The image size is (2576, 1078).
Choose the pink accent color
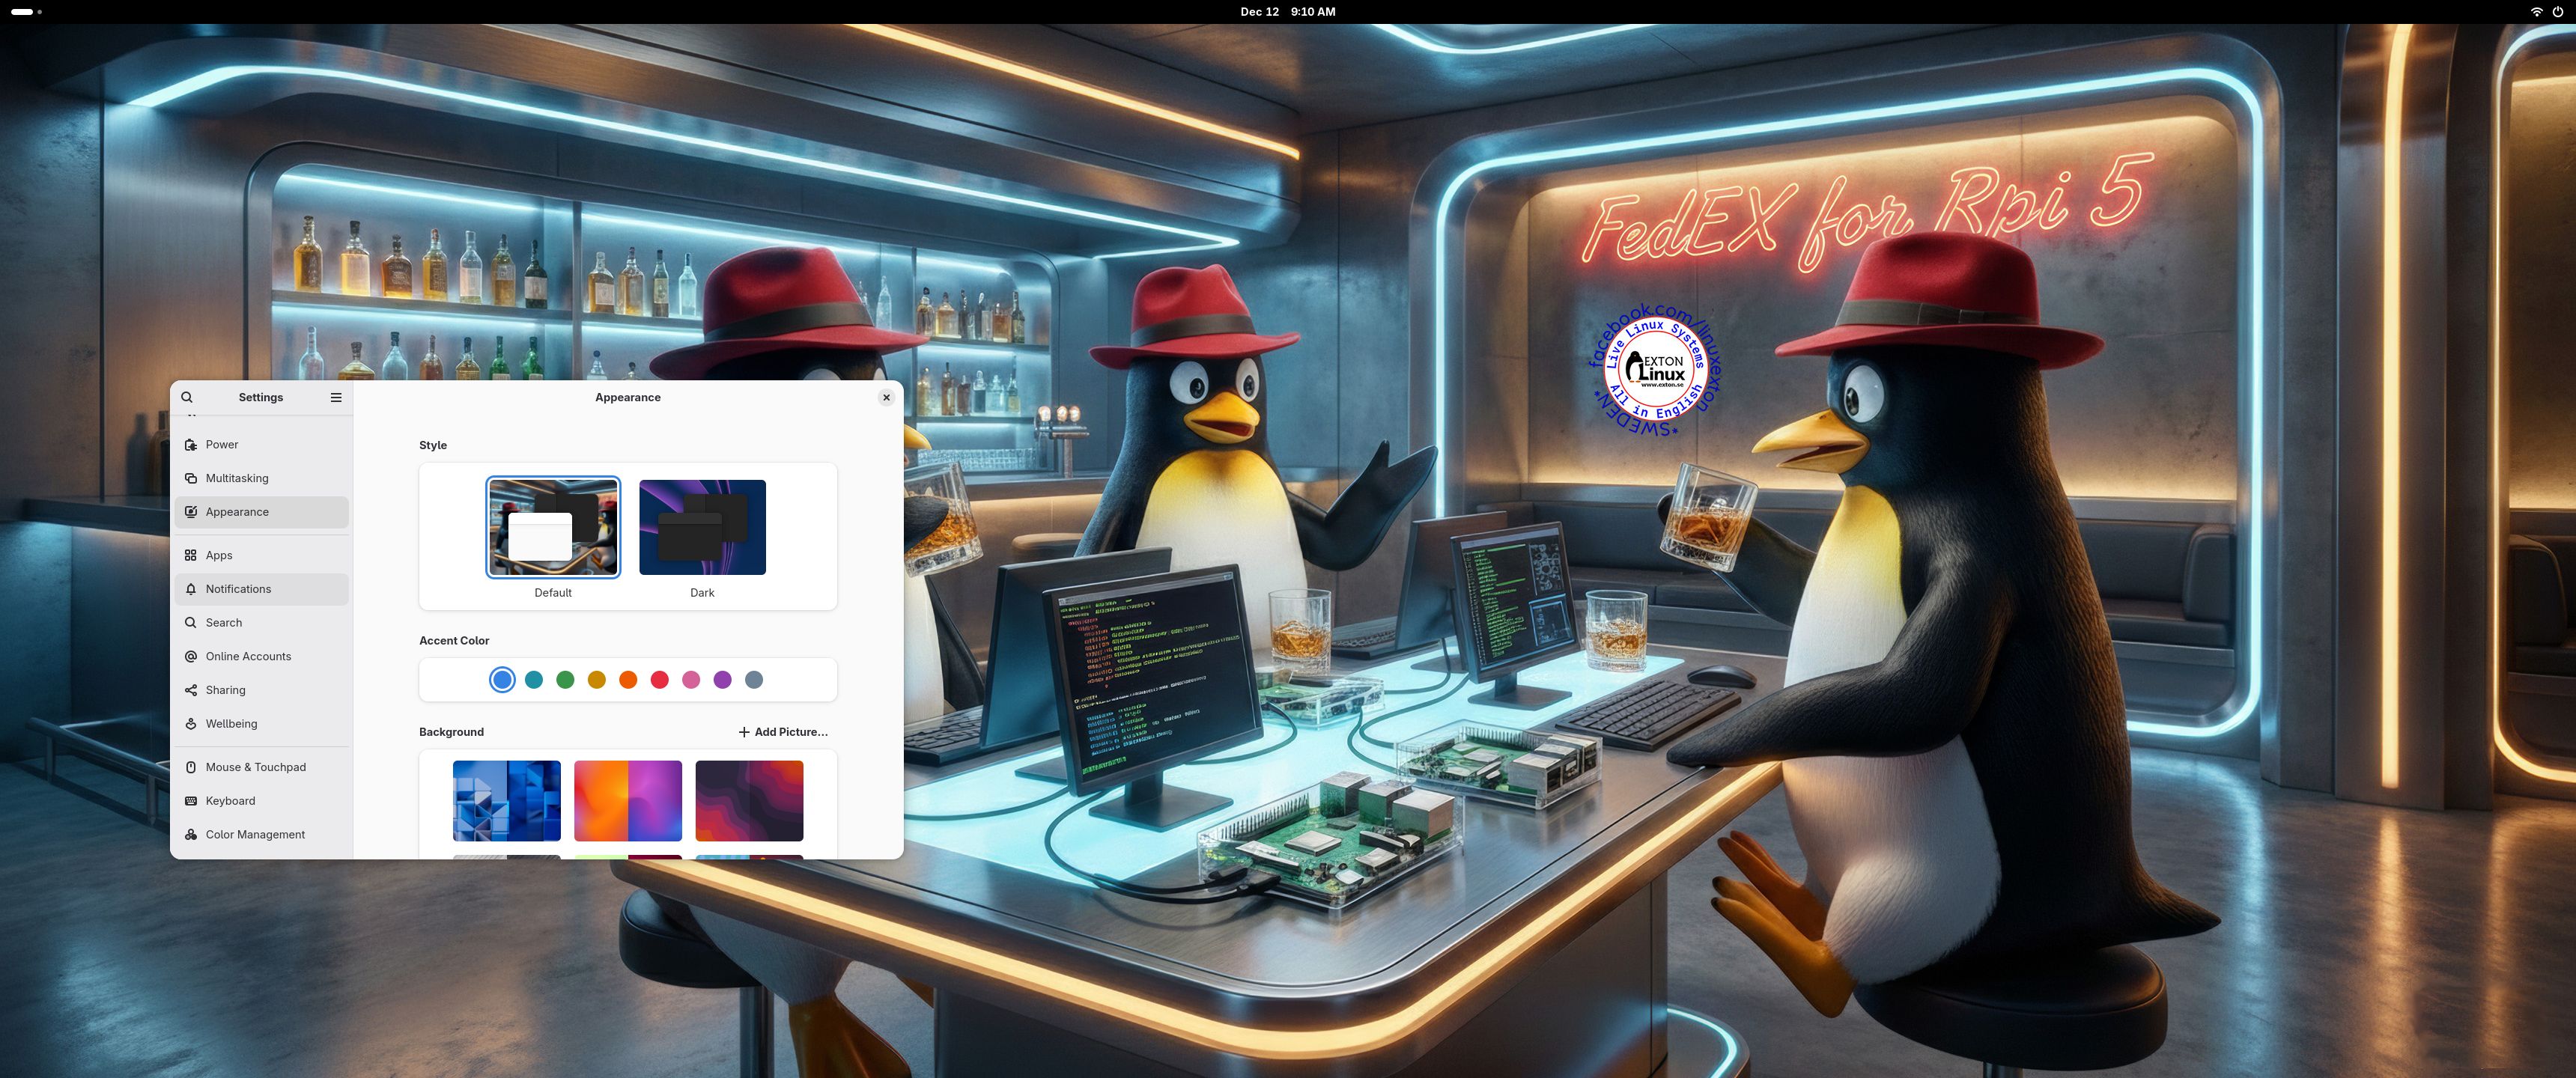click(691, 680)
